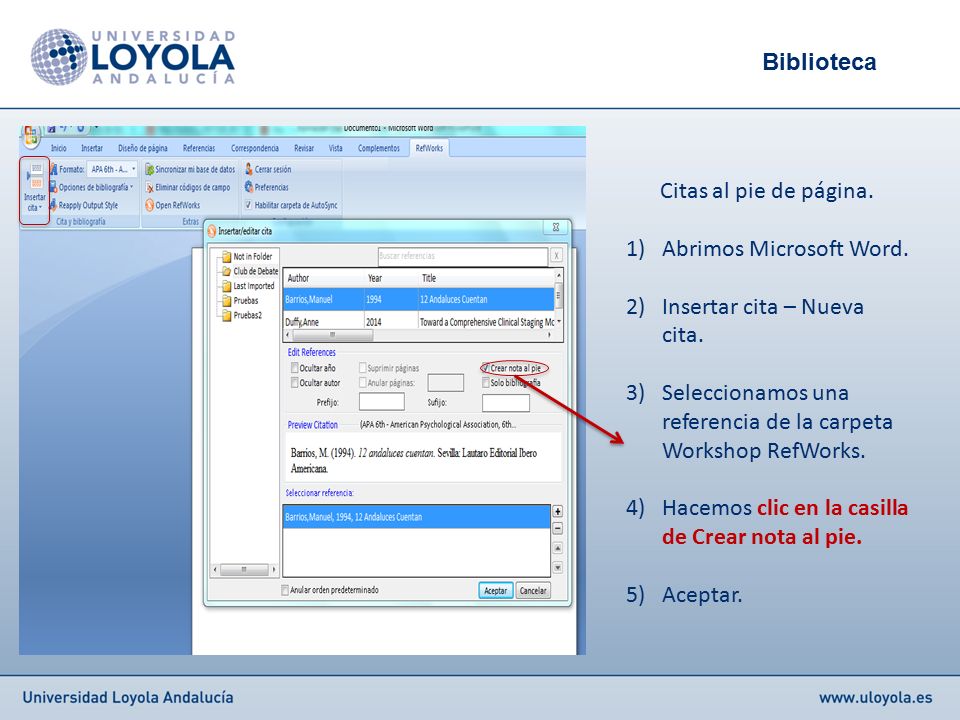960x720 pixels.
Task: Click the Cerrar sesión icon
Action: click(x=249, y=169)
